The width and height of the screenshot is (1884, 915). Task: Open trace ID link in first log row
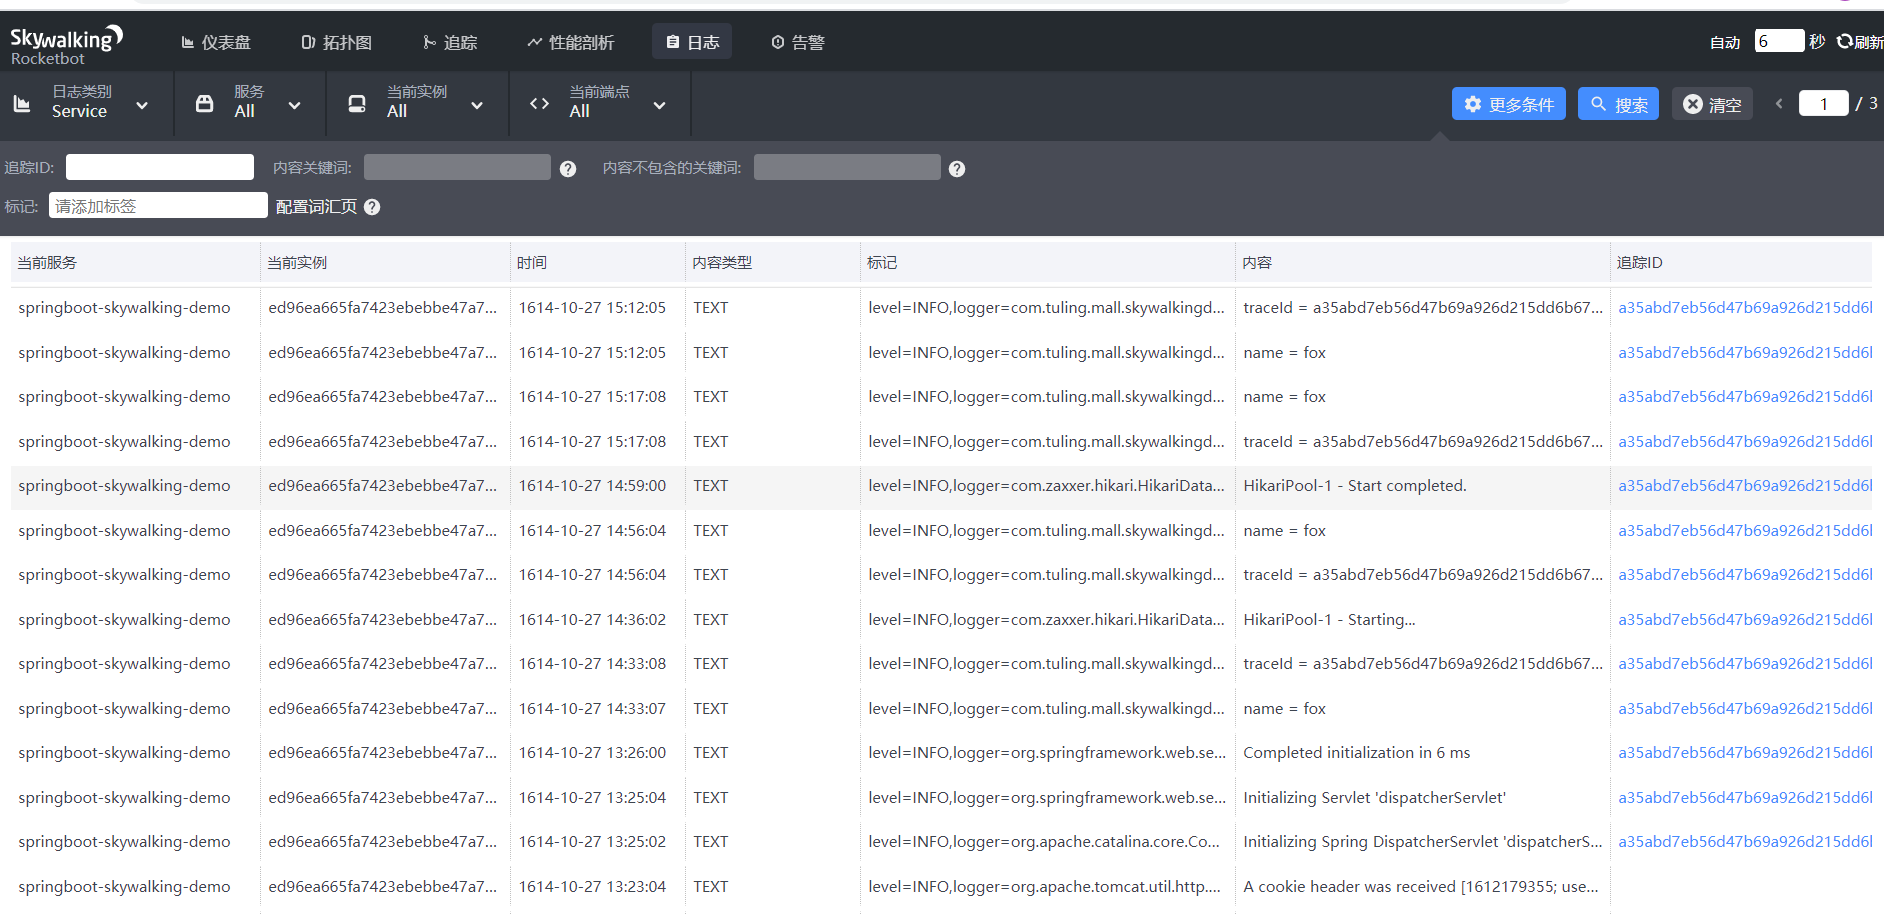tap(1744, 308)
